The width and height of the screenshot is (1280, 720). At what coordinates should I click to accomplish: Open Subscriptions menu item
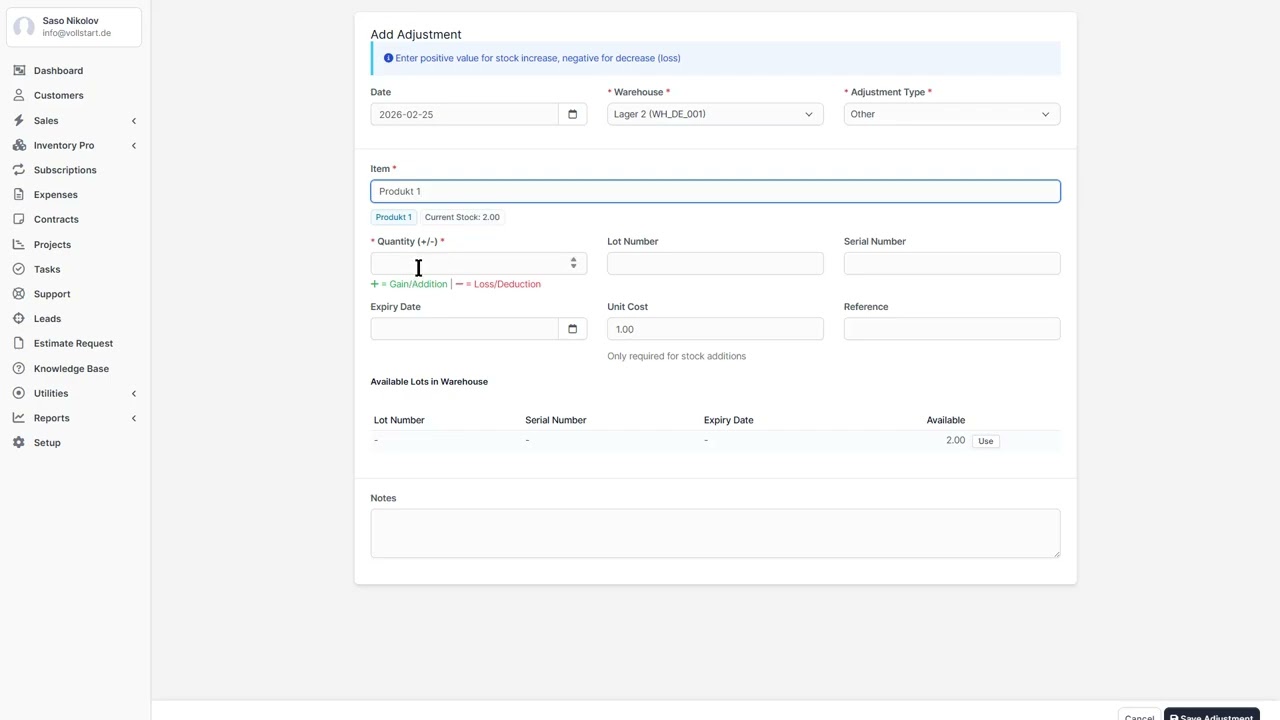click(65, 170)
